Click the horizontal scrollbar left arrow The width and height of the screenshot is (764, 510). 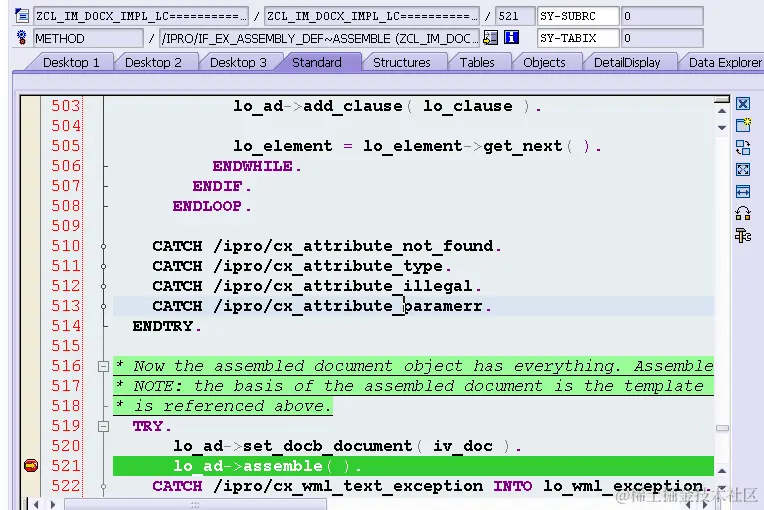[37, 505]
